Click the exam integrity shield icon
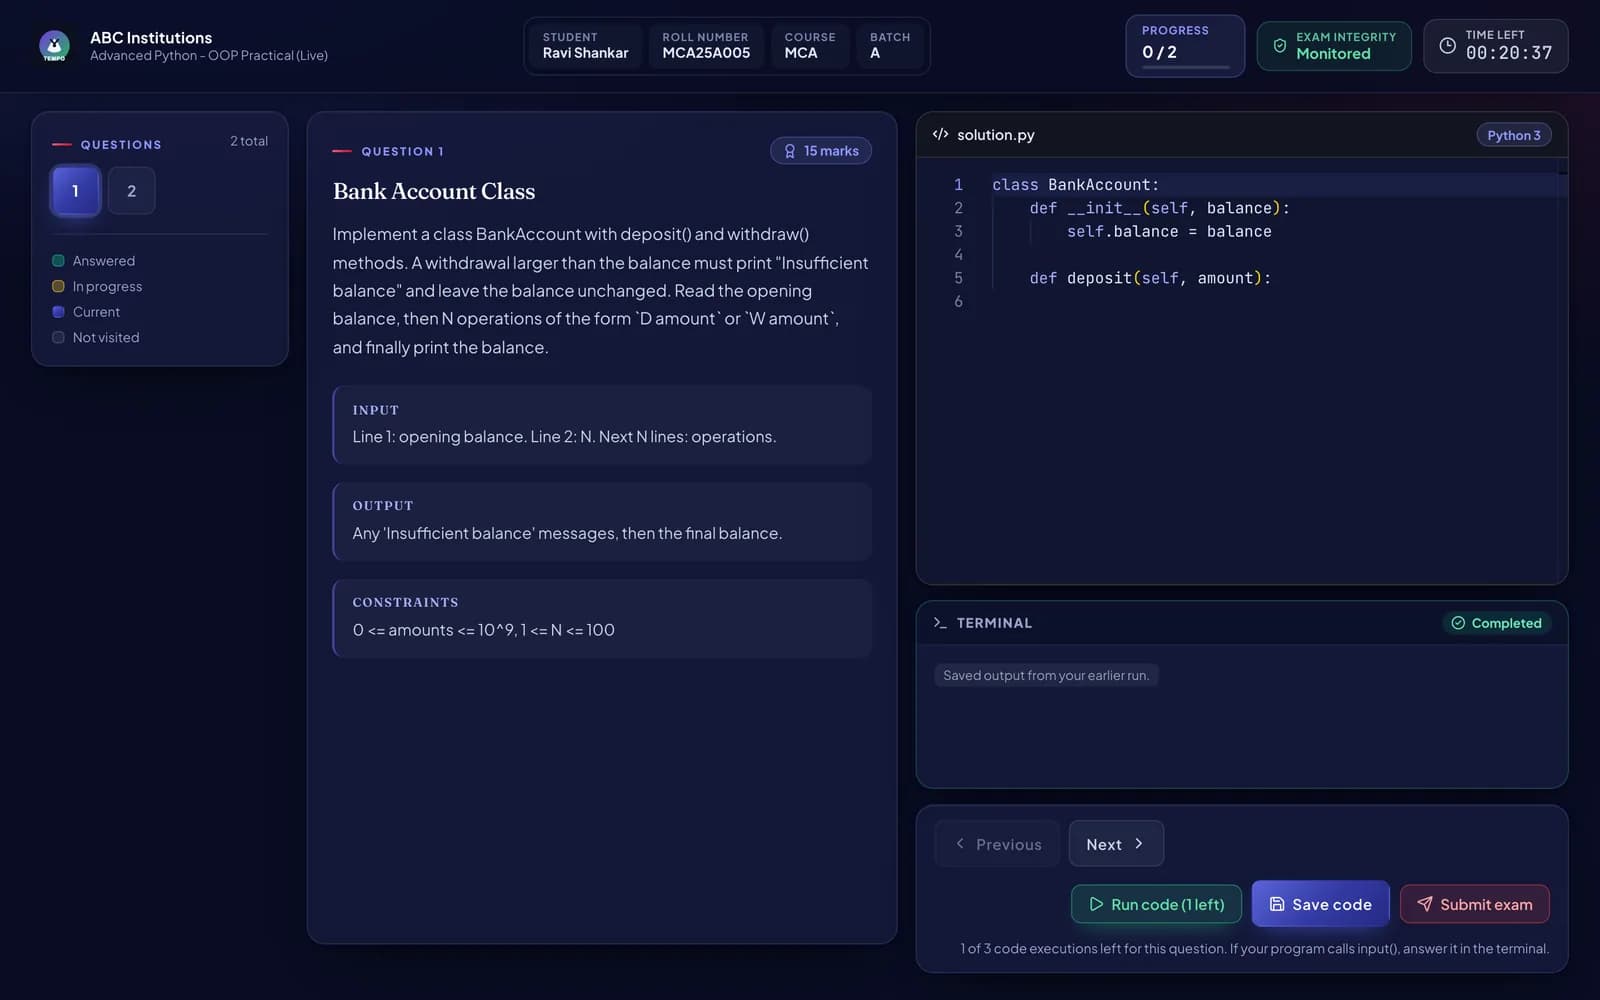The image size is (1600, 1000). [x=1279, y=46]
